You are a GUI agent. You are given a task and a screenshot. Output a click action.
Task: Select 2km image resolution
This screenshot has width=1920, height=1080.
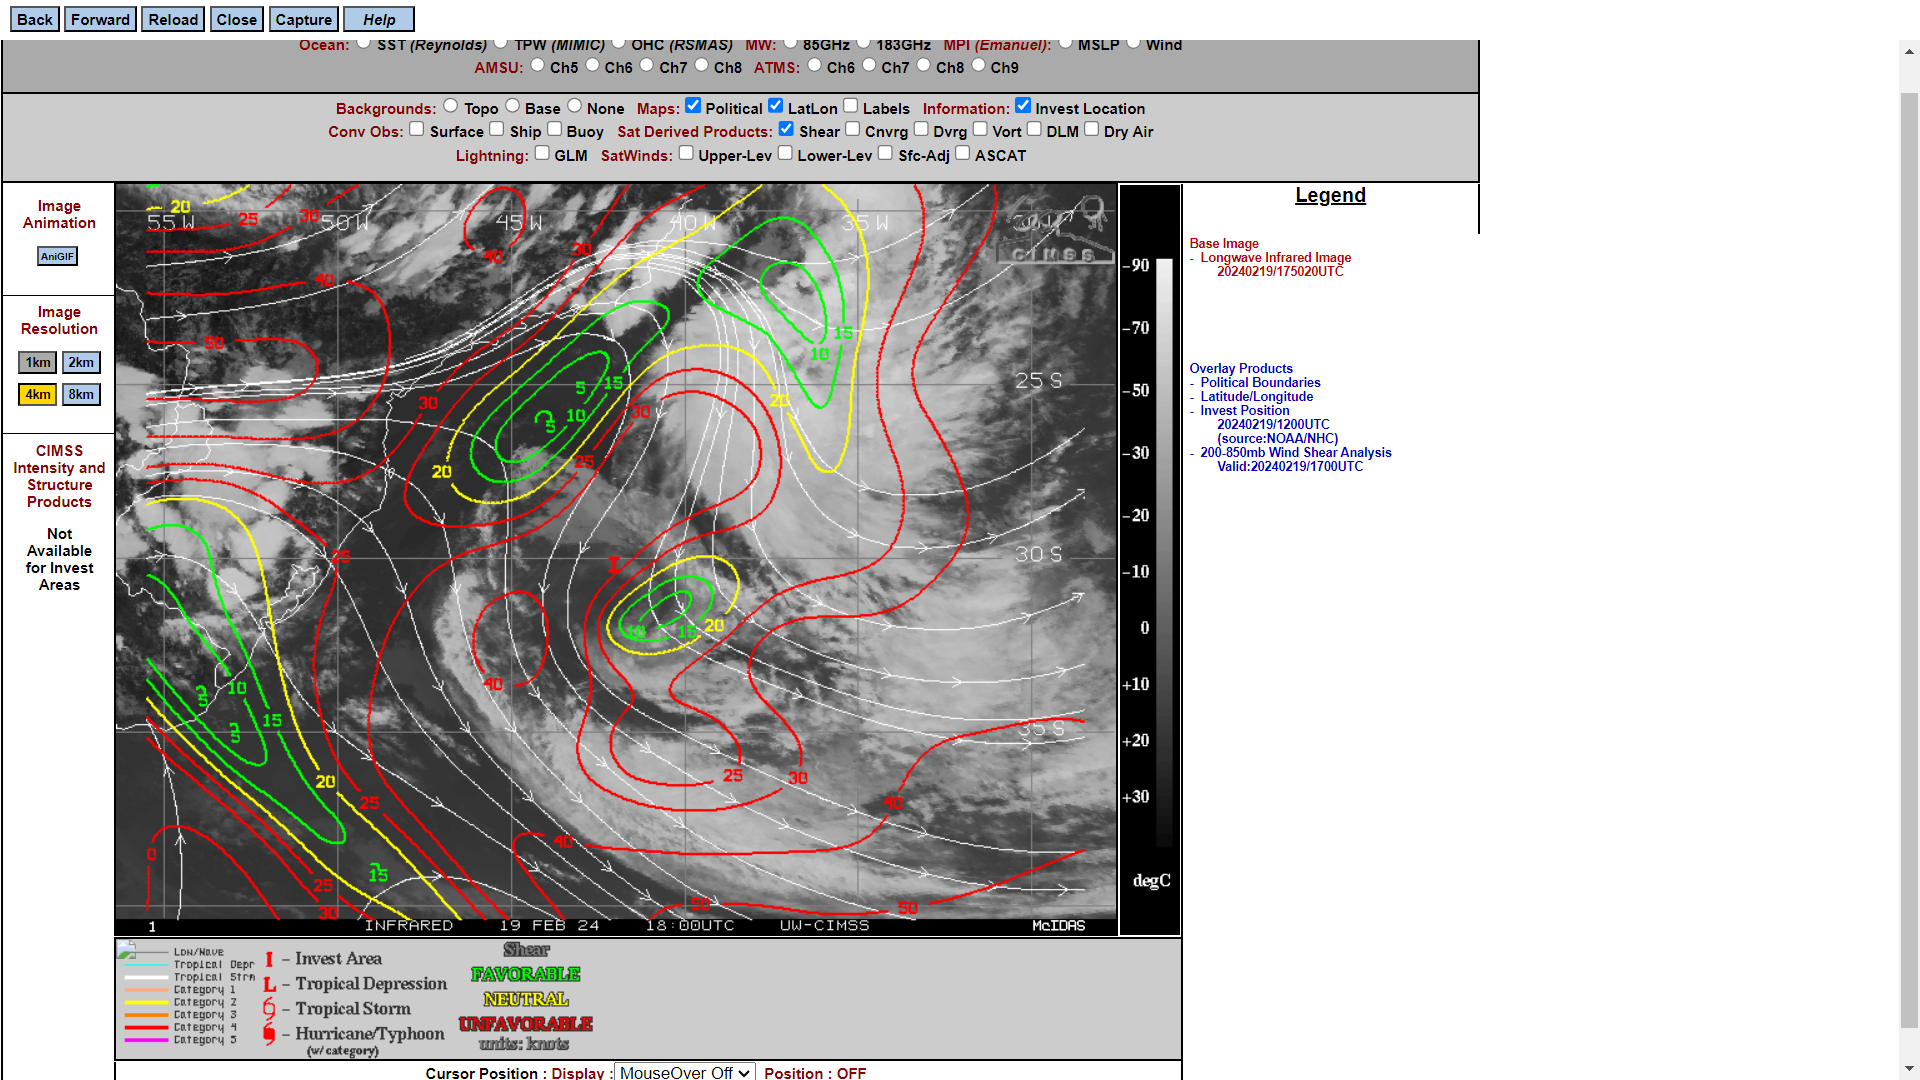click(x=81, y=363)
